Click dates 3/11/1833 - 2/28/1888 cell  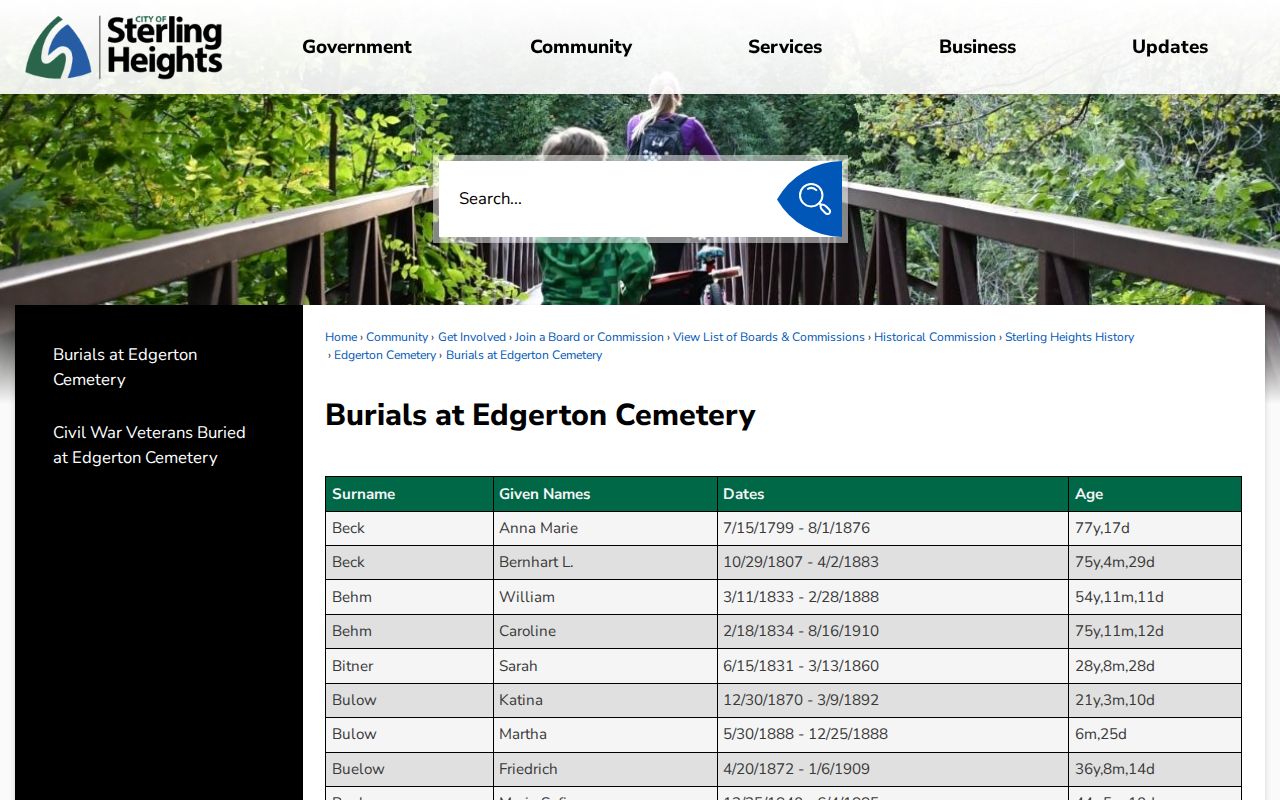click(x=893, y=597)
